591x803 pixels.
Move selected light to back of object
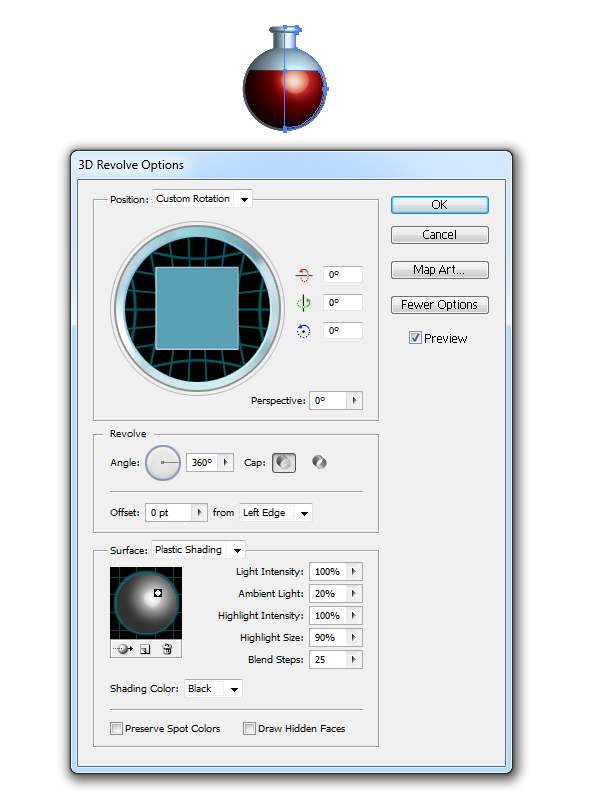[x=123, y=649]
